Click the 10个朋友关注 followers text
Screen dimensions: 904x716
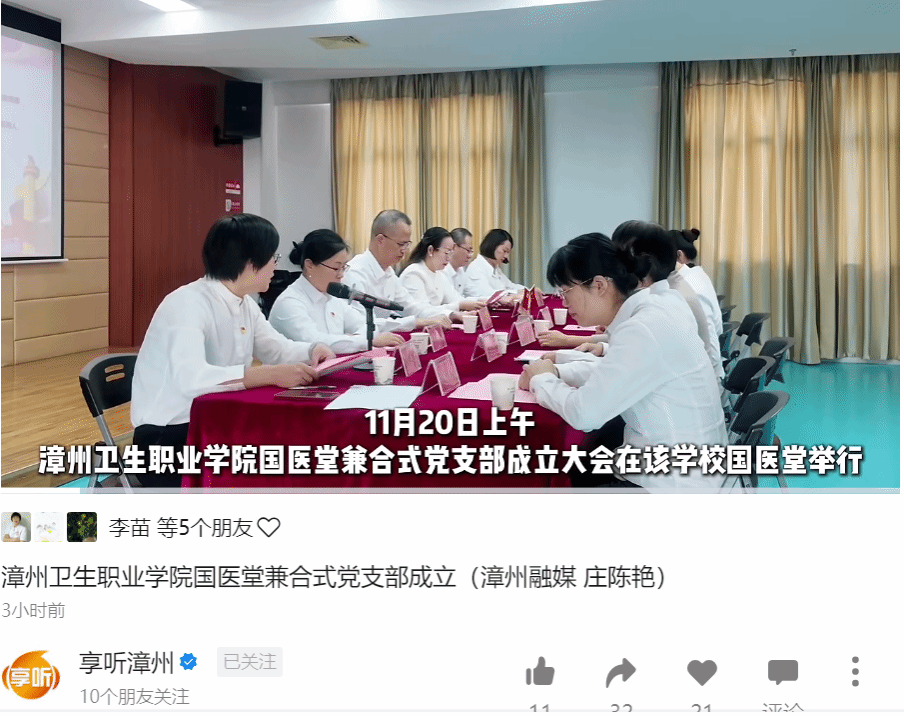point(134,696)
